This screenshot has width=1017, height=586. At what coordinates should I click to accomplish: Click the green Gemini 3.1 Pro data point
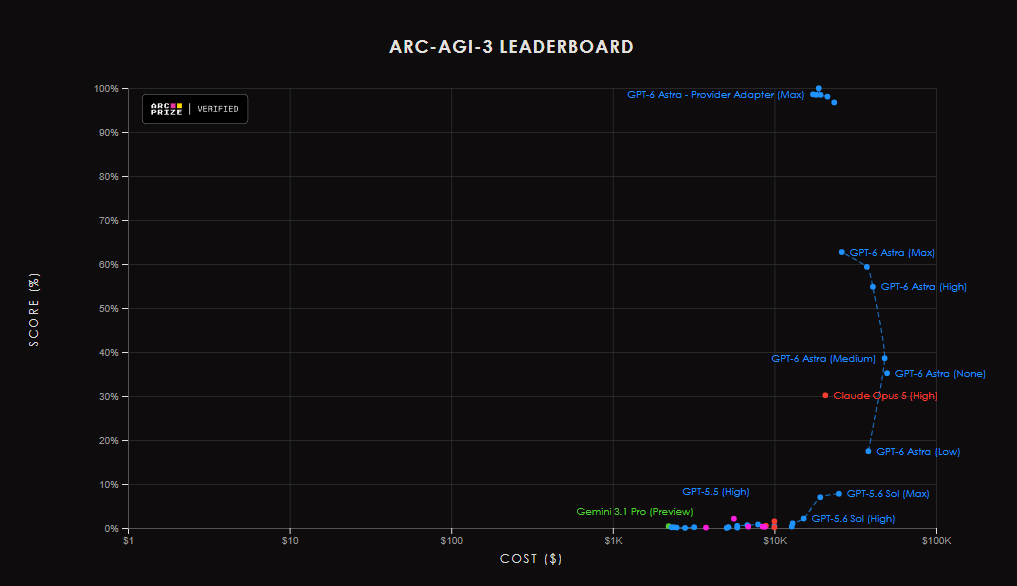coord(669,526)
